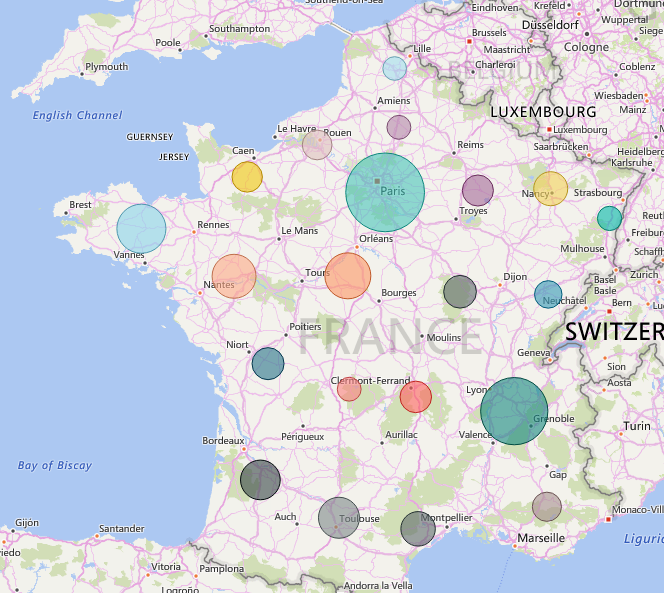Viewport: 664px width, 593px height.
Task: Click the Aurillac city label
Action: click(401, 435)
